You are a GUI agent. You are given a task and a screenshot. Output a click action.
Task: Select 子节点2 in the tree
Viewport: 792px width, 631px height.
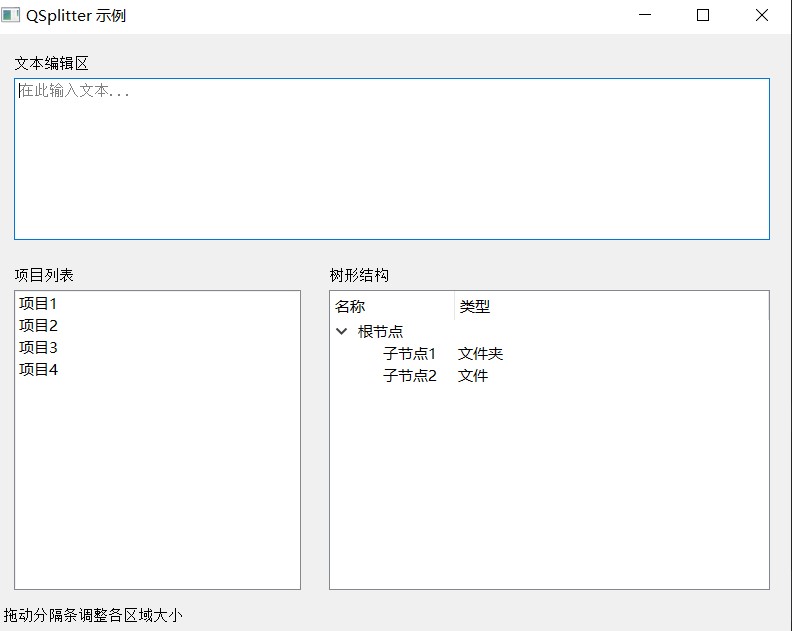tap(409, 376)
